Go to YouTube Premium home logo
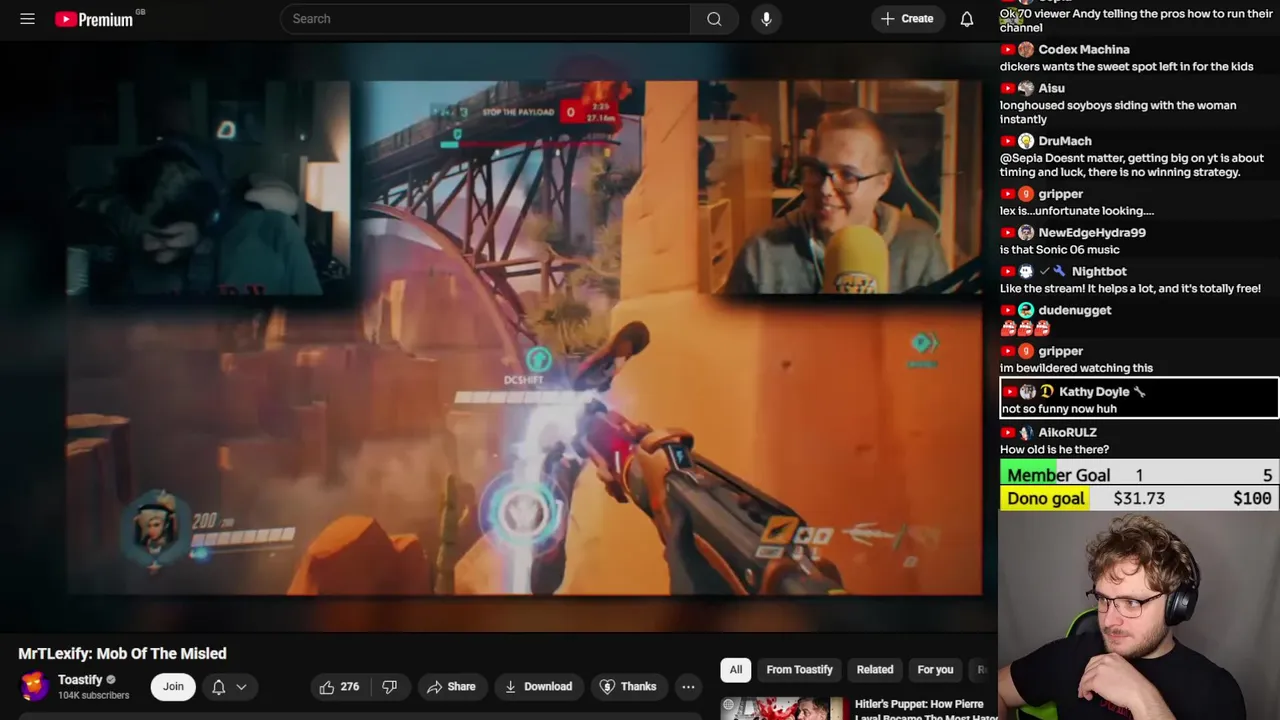 point(94,19)
